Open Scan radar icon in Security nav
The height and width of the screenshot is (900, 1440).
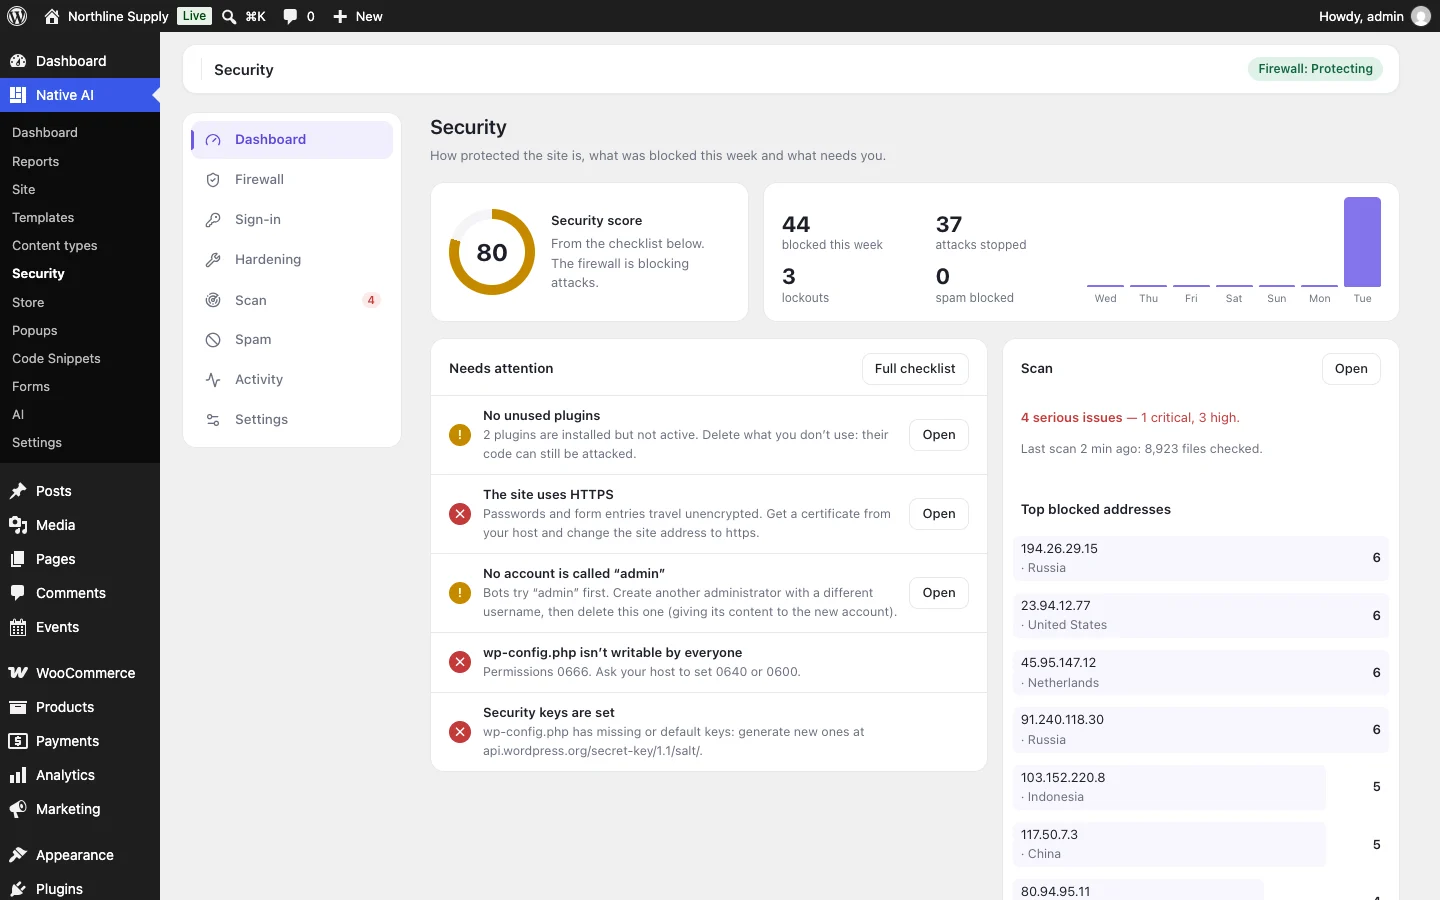(213, 300)
